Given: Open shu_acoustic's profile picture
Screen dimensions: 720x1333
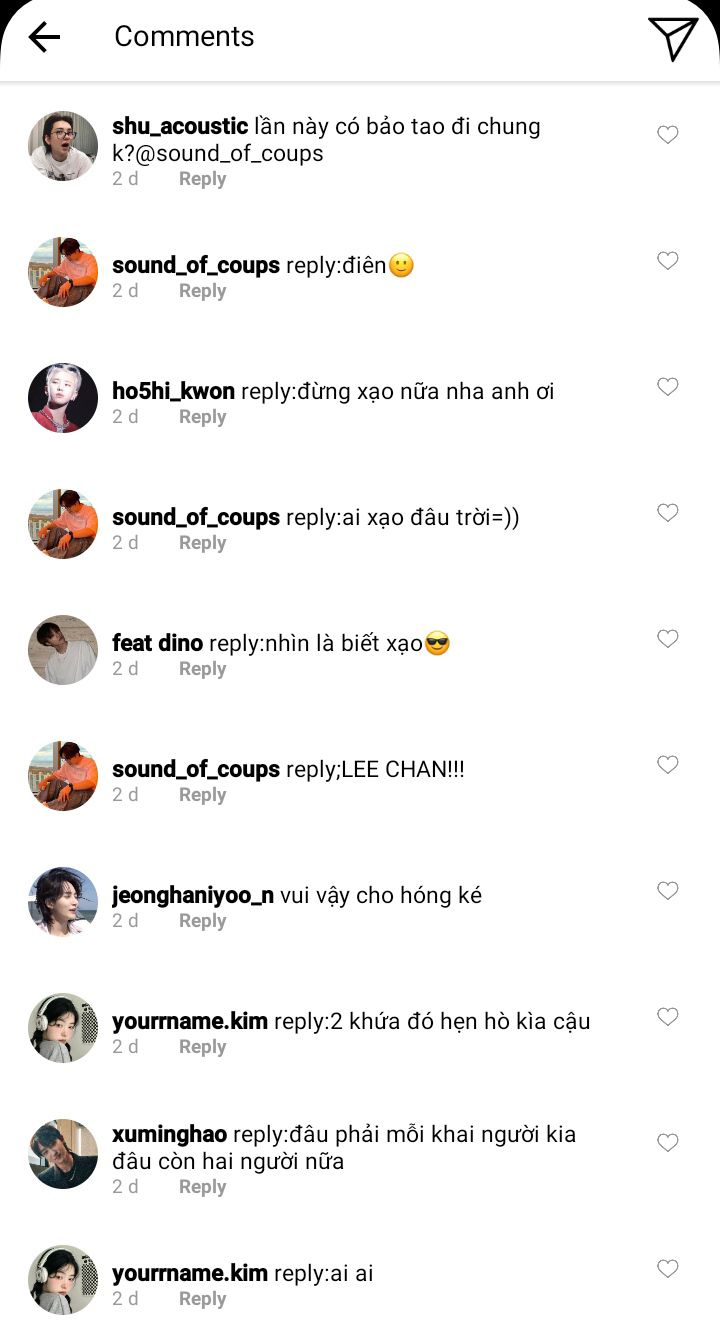Looking at the screenshot, I should [63, 146].
